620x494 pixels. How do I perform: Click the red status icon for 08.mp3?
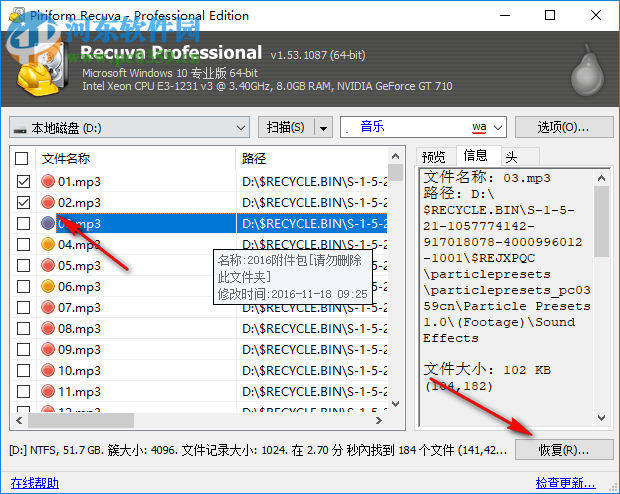(48, 328)
